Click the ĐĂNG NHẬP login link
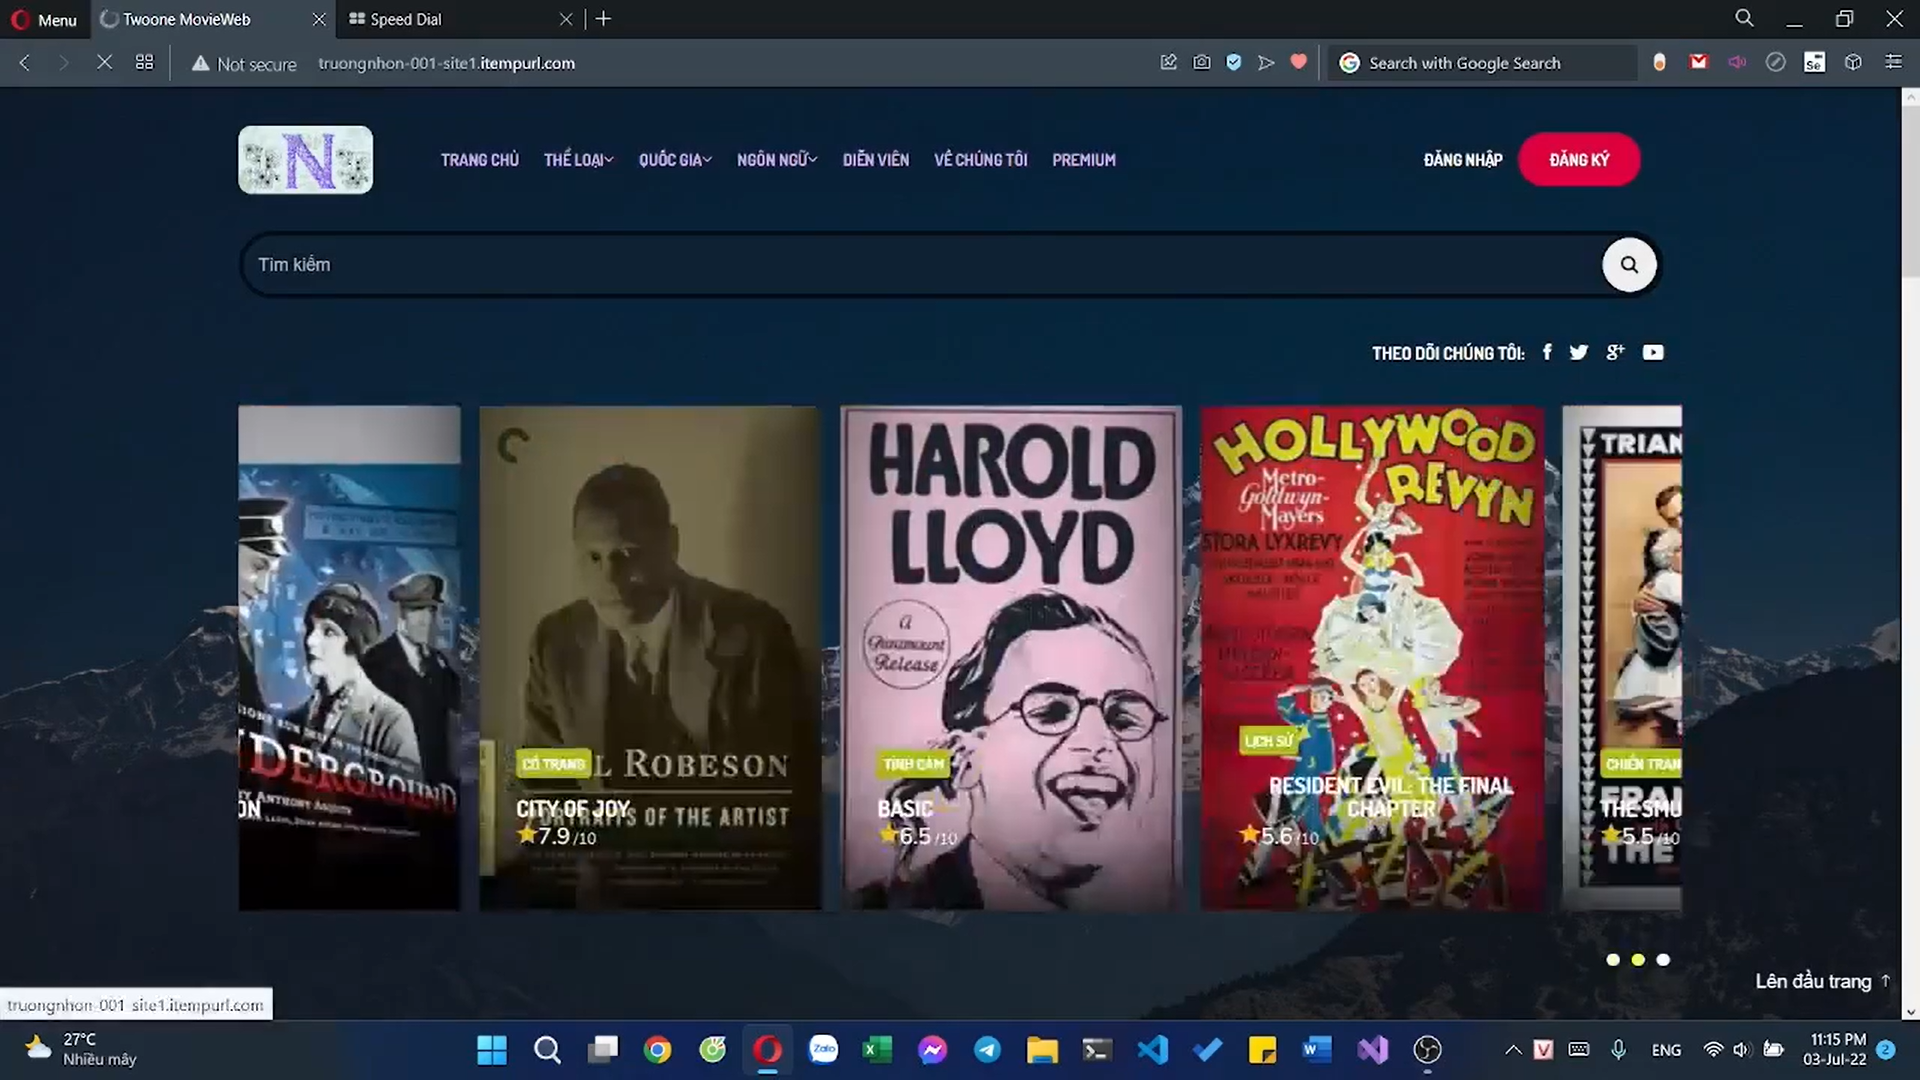 [x=1463, y=160]
